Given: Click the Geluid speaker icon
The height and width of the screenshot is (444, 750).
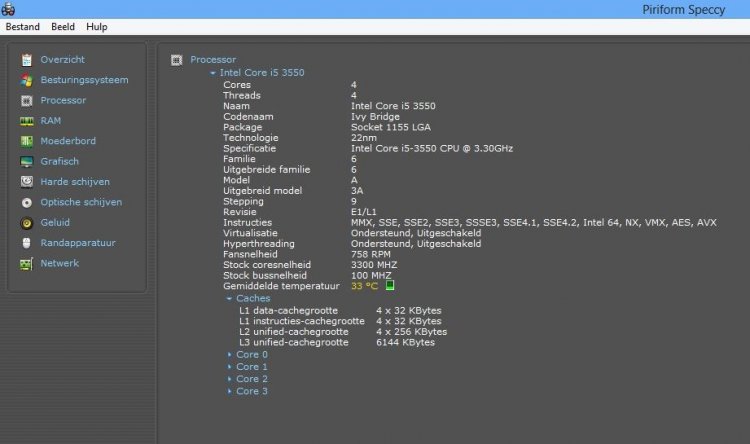Looking at the screenshot, I should pyautogui.click(x=27, y=223).
